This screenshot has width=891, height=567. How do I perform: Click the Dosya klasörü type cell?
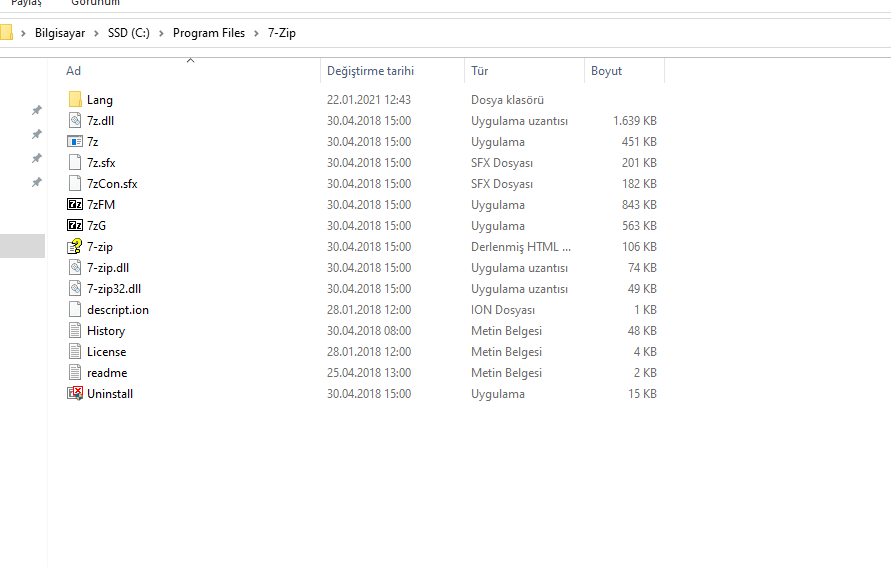(x=507, y=100)
